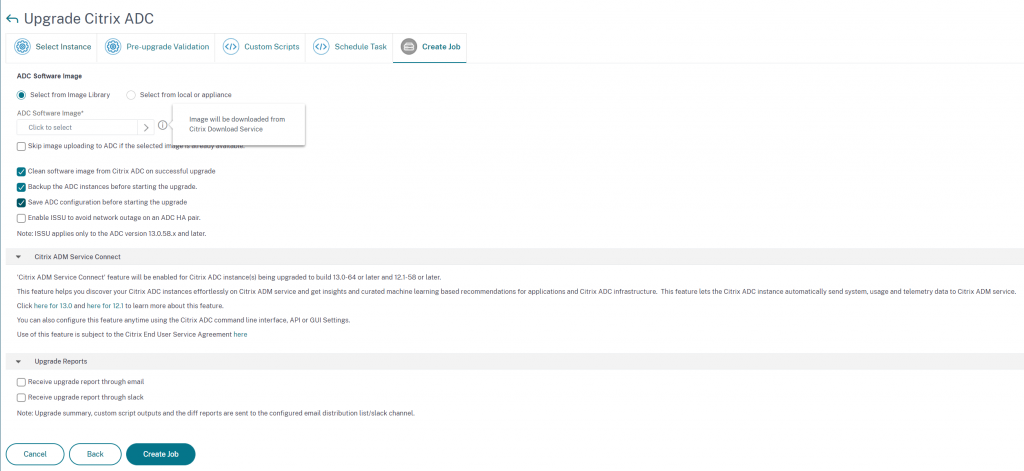Click the ADC Software Image section heading
This screenshot has width=1024, height=471.
tap(49, 76)
